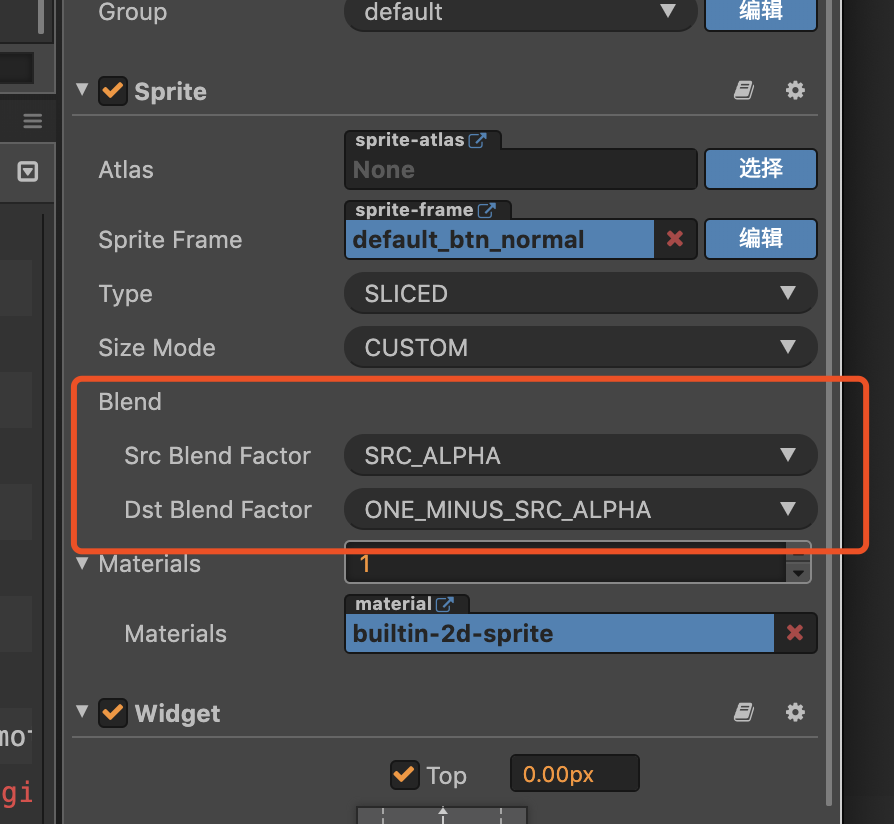Disable the Sprite component checkbox
Image resolution: width=894 pixels, height=824 pixels.
(x=112, y=92)
